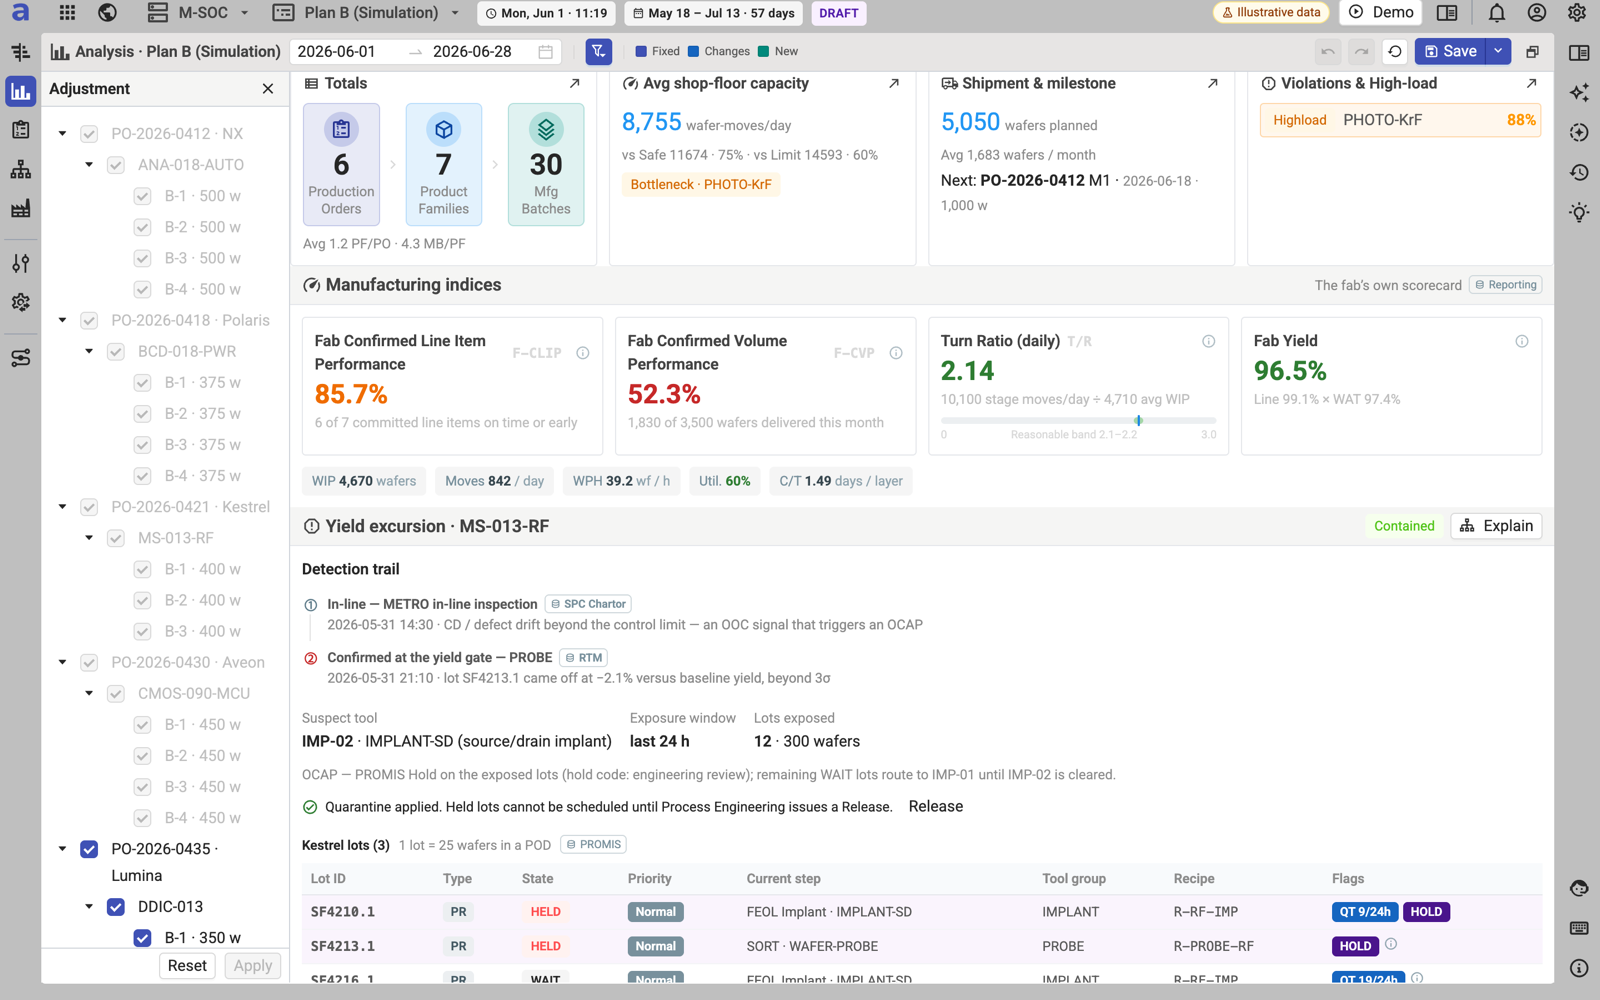
Task: Collapse the PO-2026-0418 · Polaris node
Action: tap(62, 321)
